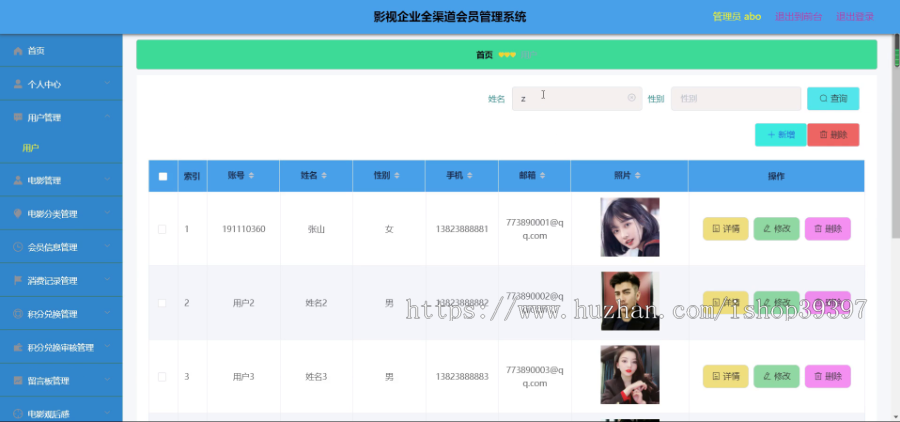Open the 用户 submenu item

click(61, 148)
